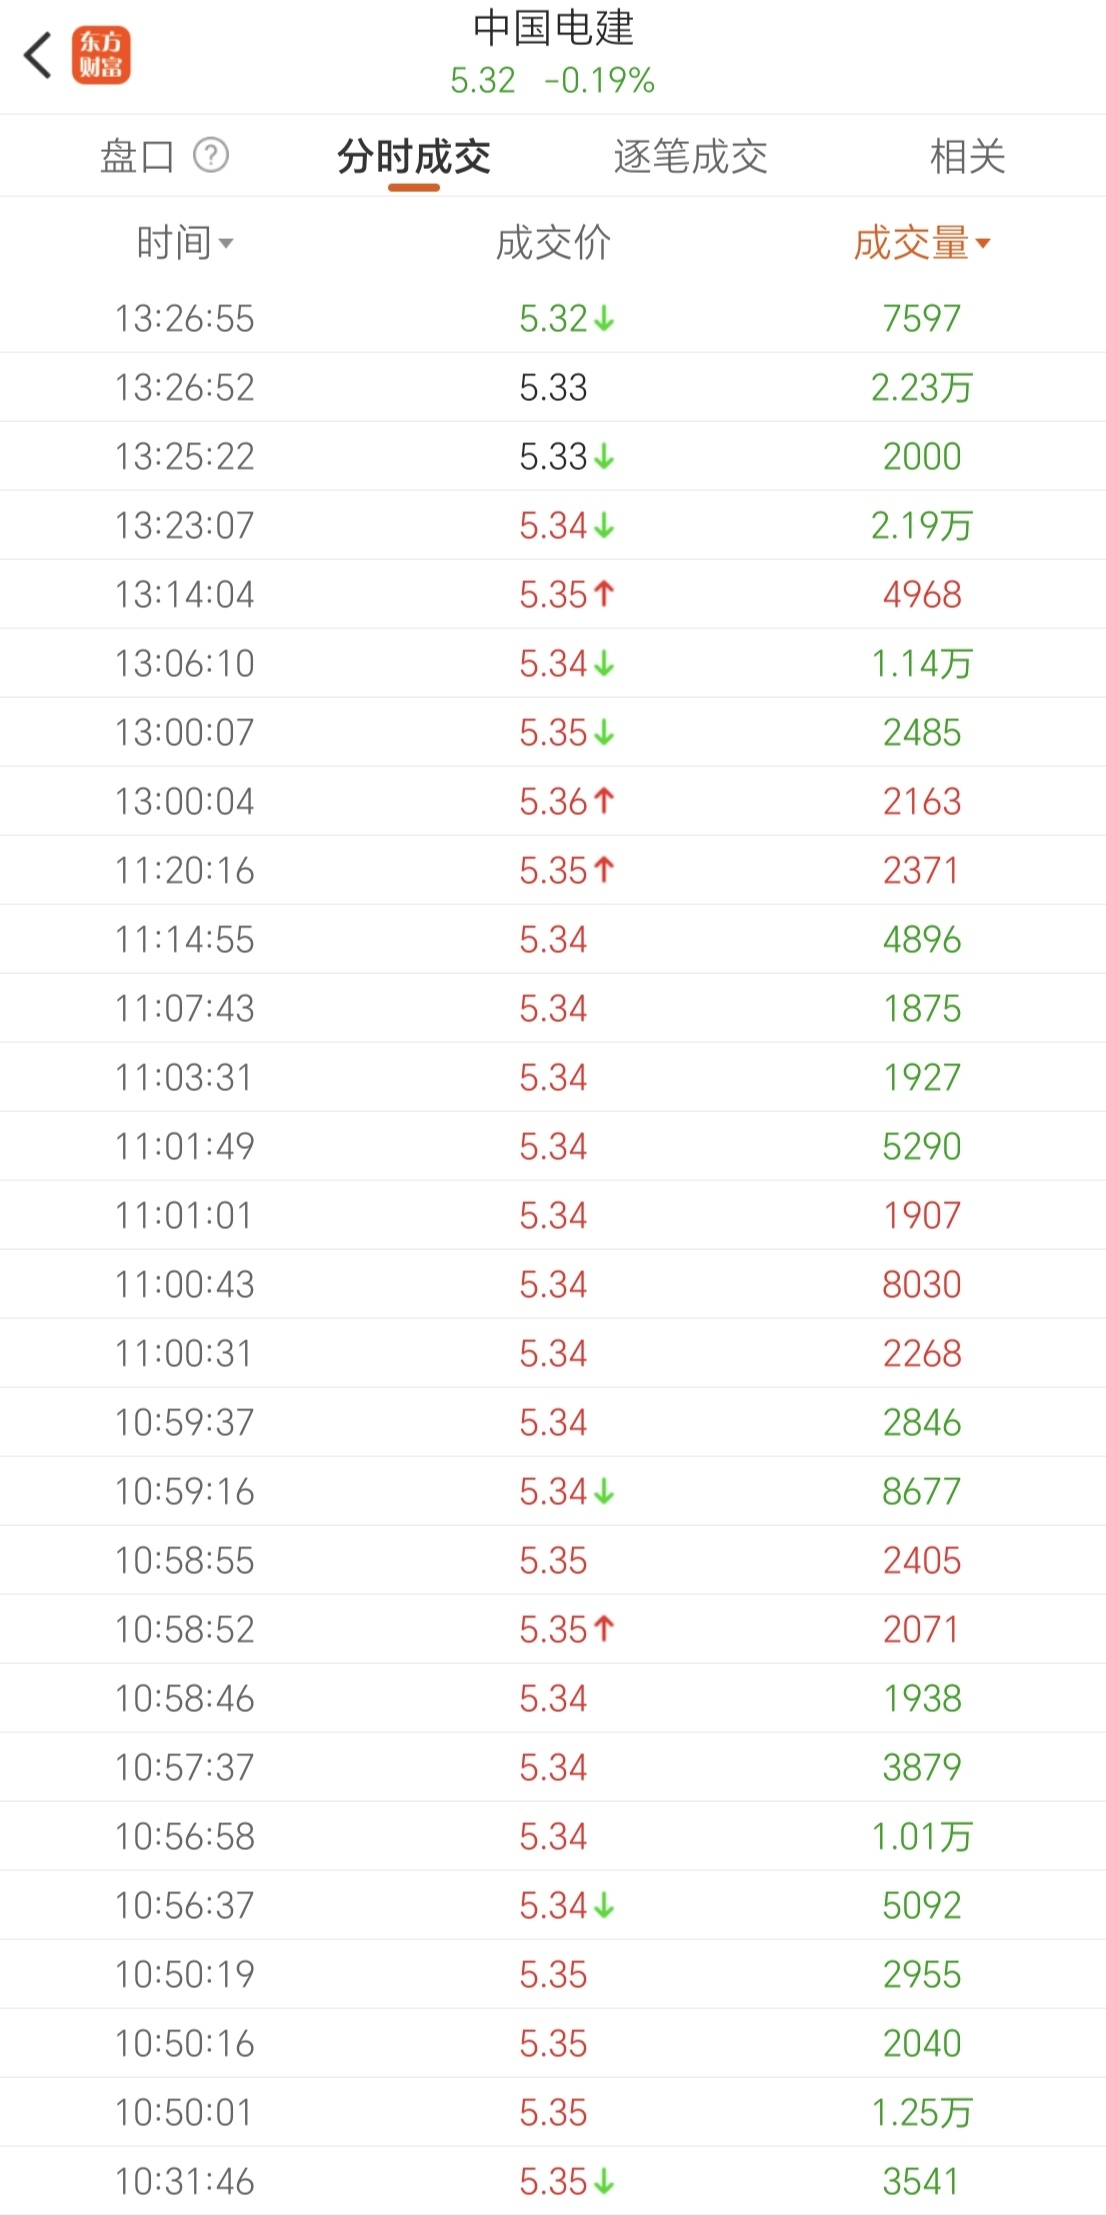Tap the 5.32 -0.19% price summary
The image size is (1106, 2215).
pyautogui.click(x=553, y=80)
